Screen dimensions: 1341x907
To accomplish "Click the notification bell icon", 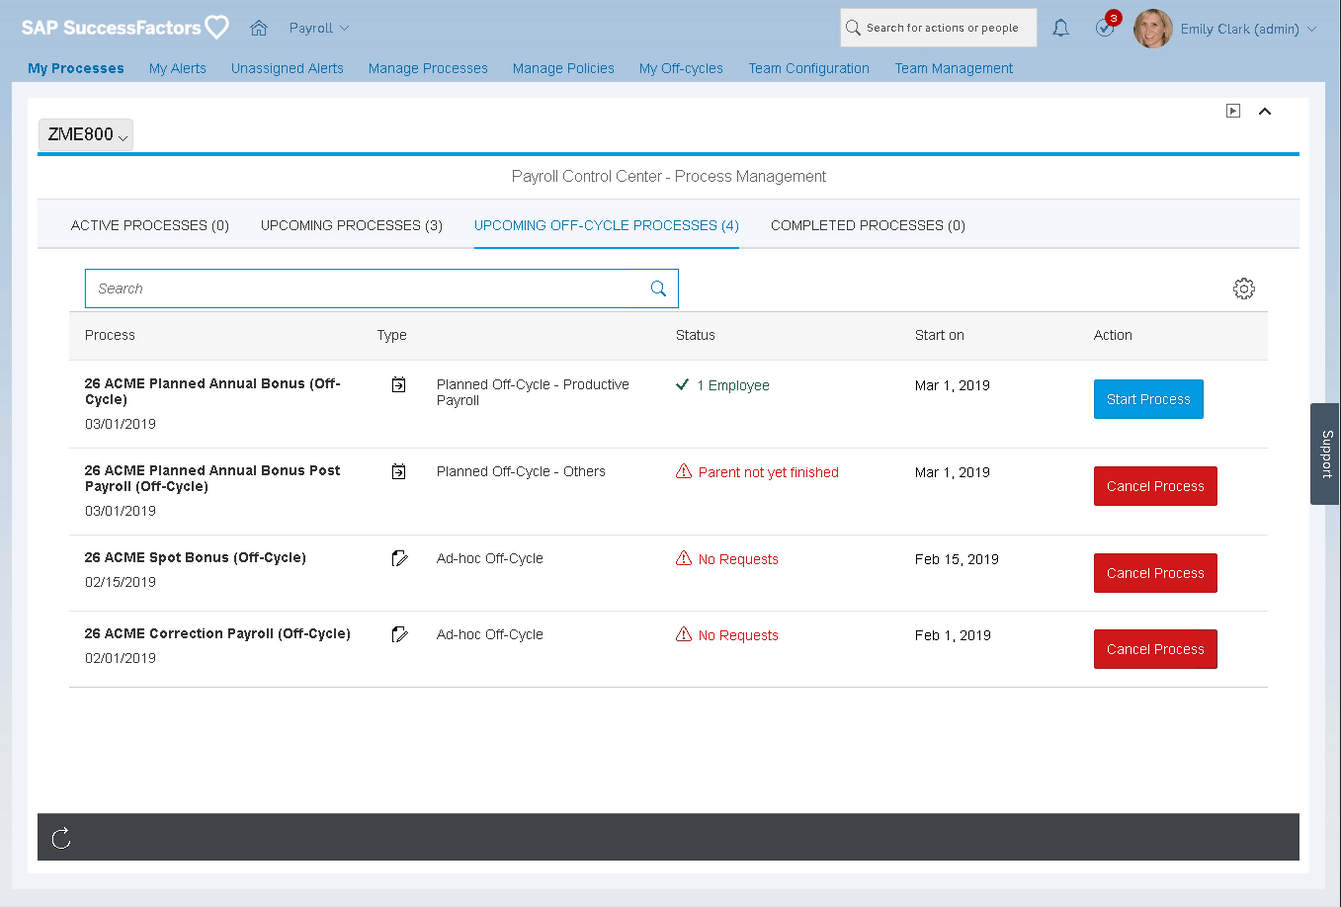I will point(1060,27).
